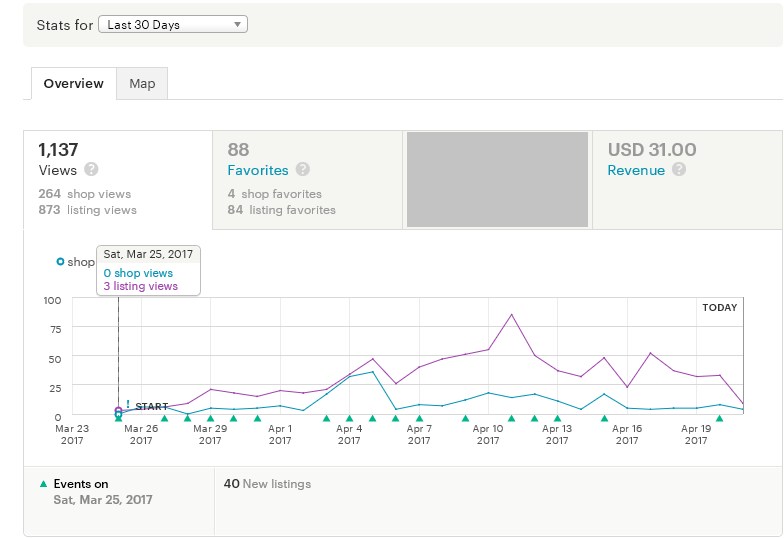Select the event triangle above Mar 29
The width and height of the screenshot is (784, 538).
[210, 419]
